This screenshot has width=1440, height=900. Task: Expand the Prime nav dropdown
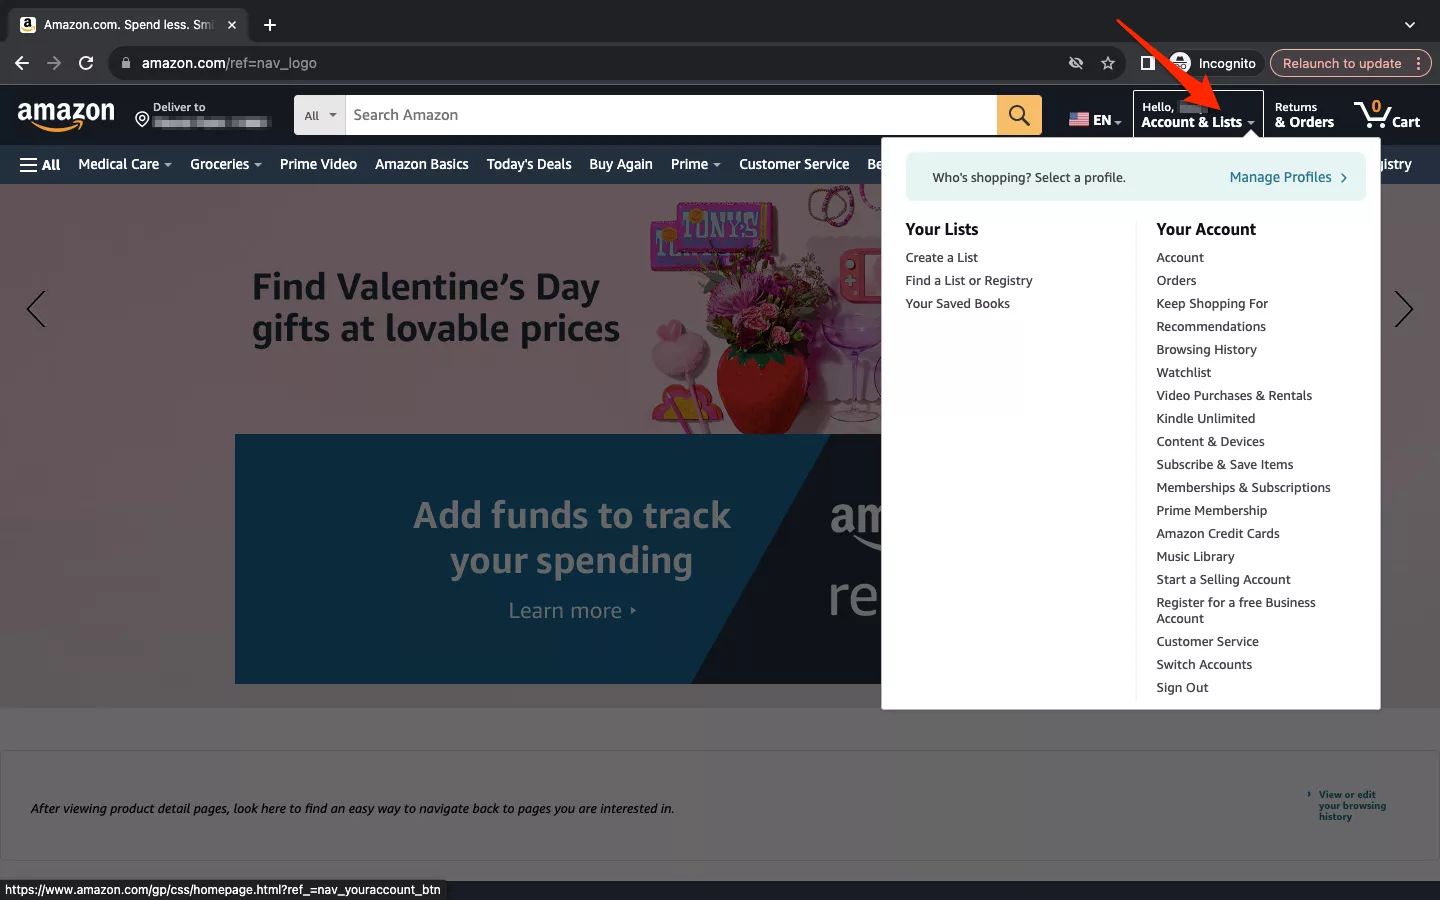(x=695, y=165)
